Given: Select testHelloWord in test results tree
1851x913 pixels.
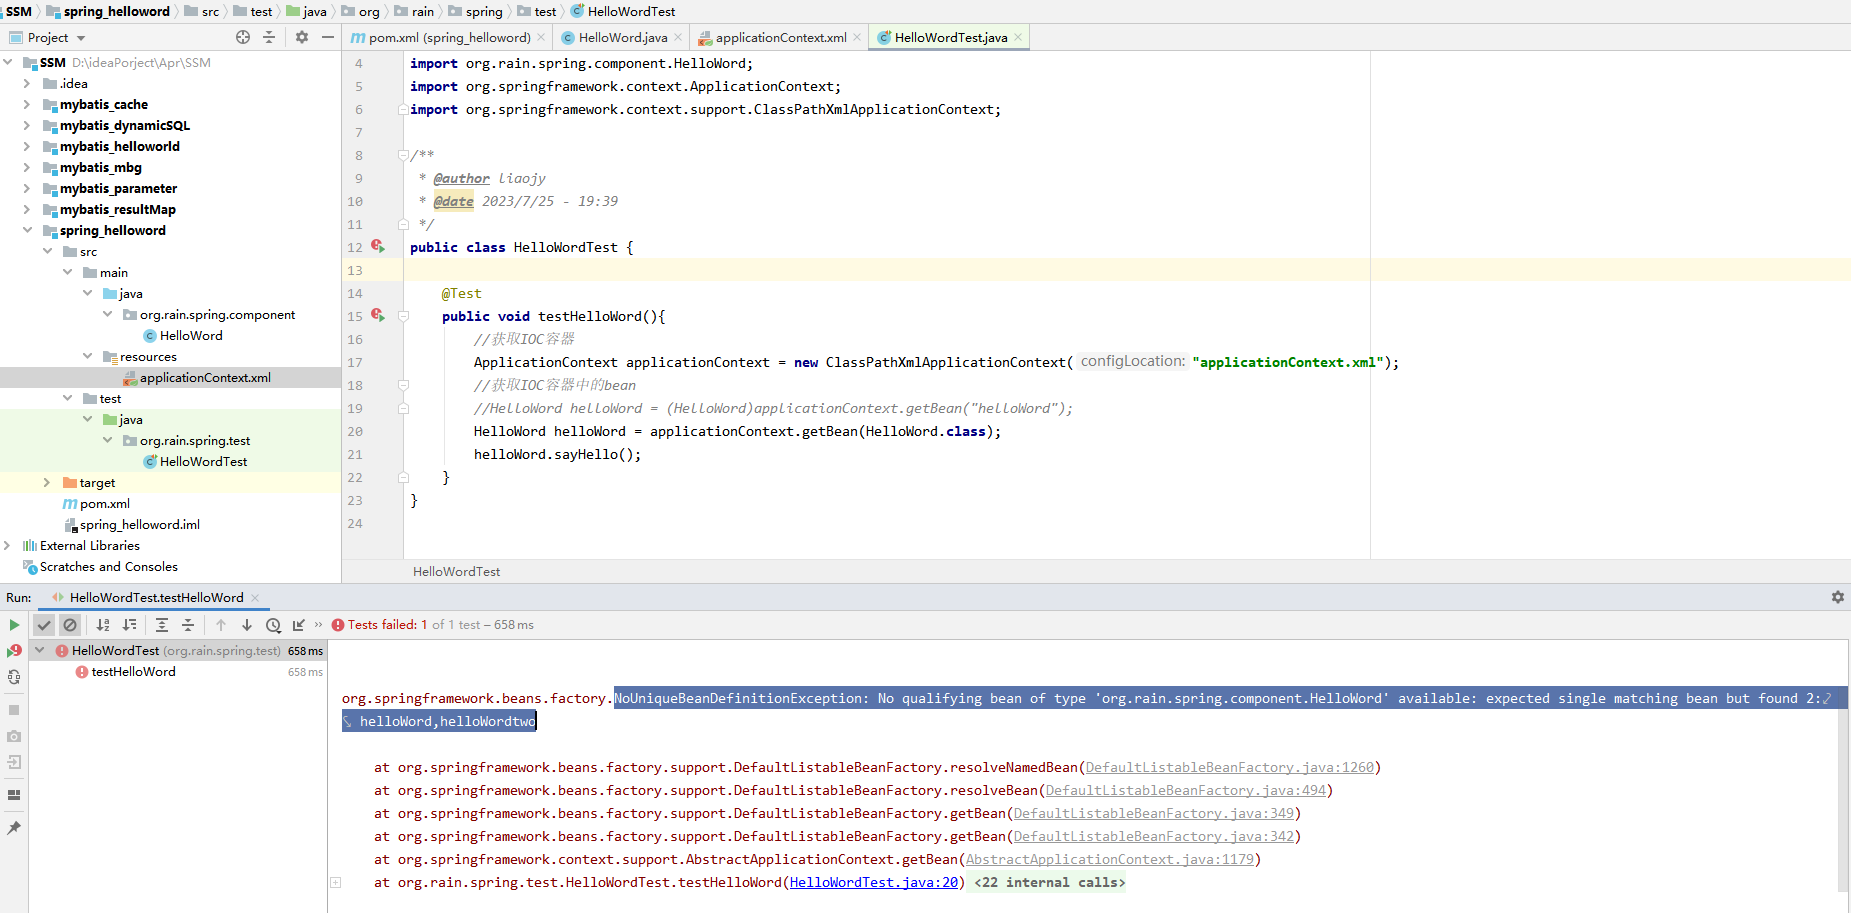Looking at the screenshot, I should tap(133, 672).
